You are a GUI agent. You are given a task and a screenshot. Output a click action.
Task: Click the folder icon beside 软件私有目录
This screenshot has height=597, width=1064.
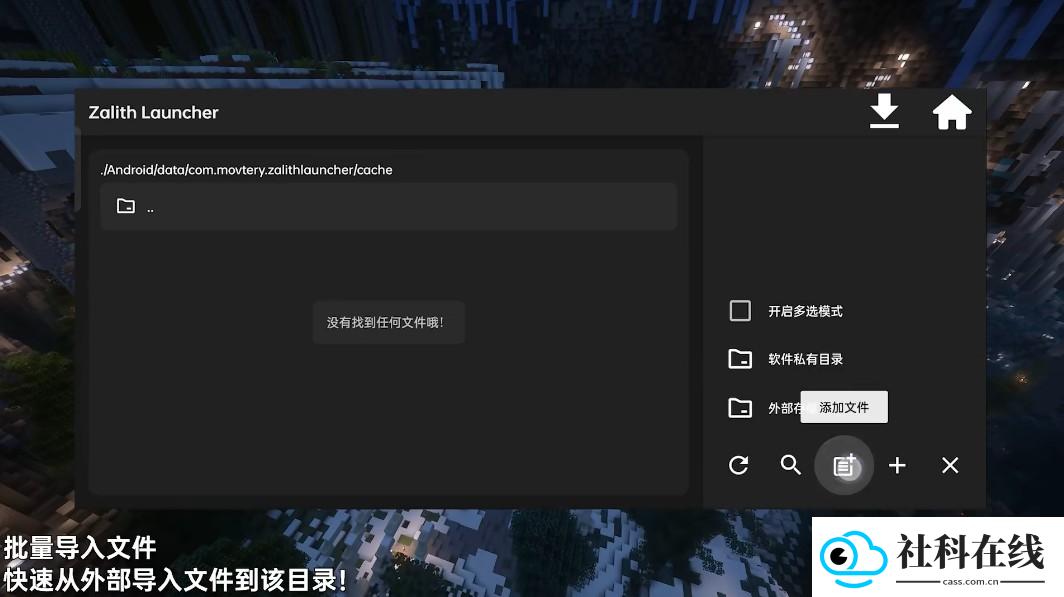740,359
